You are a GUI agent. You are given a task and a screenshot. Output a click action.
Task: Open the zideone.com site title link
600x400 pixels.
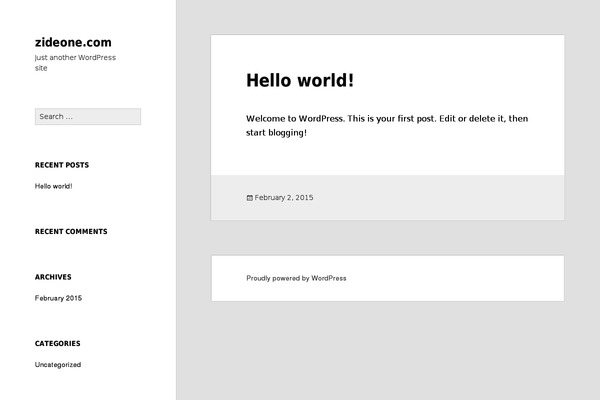pyautogui.click(x=73, y=42)
